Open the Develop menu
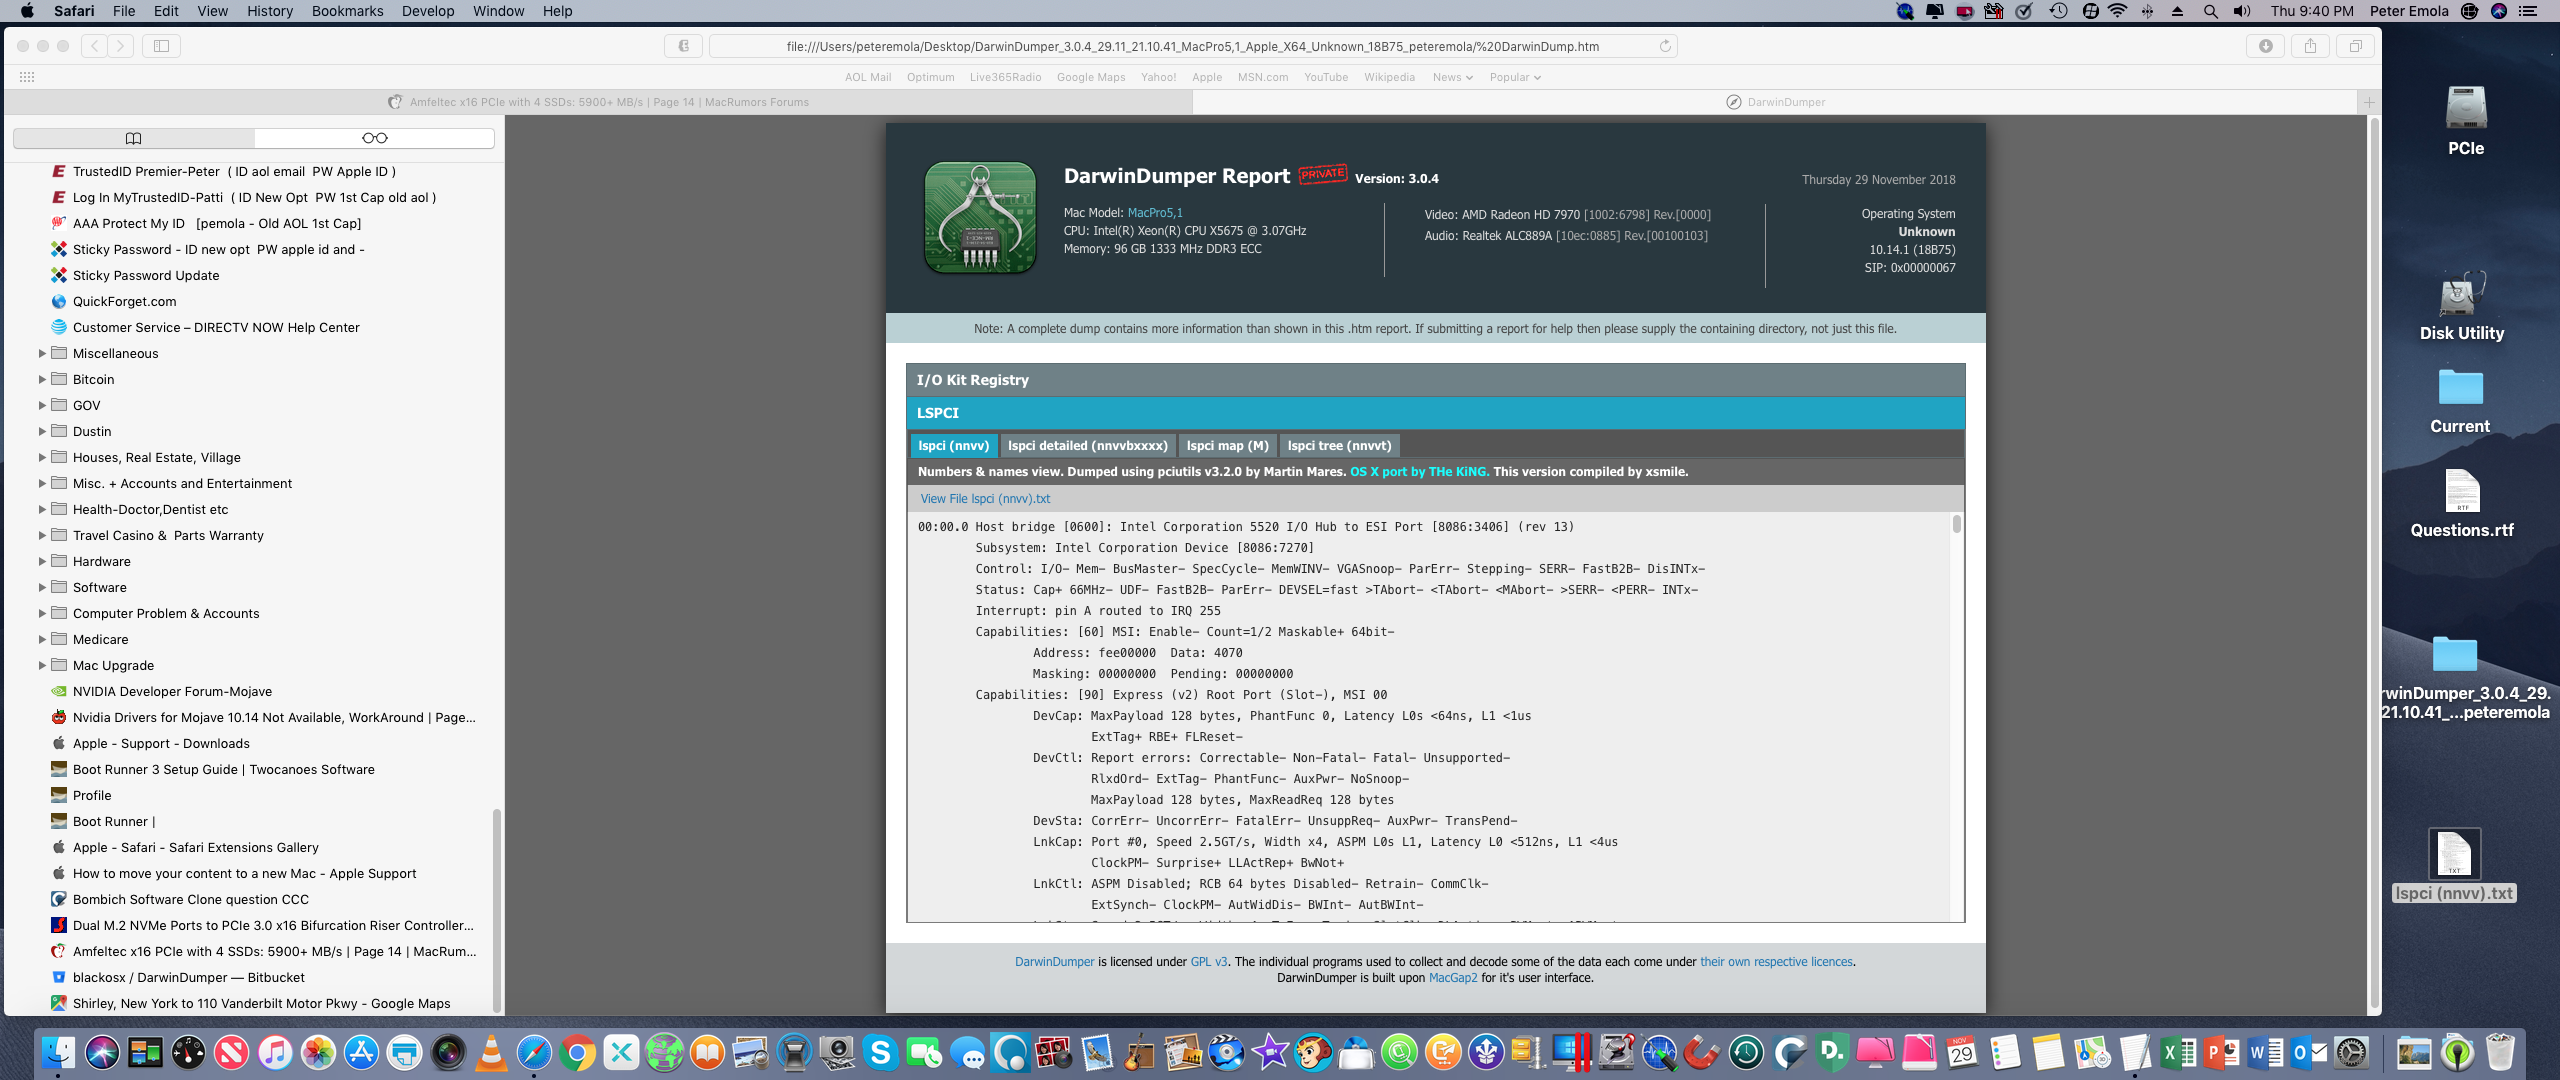This screenshot has width=2560, height=1080. coord(427,11)
